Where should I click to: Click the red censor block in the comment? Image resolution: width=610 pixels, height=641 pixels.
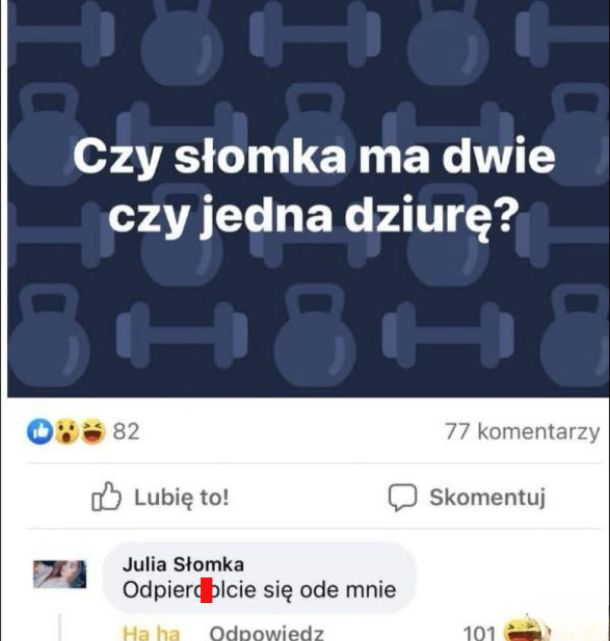(x=206, y=590)
